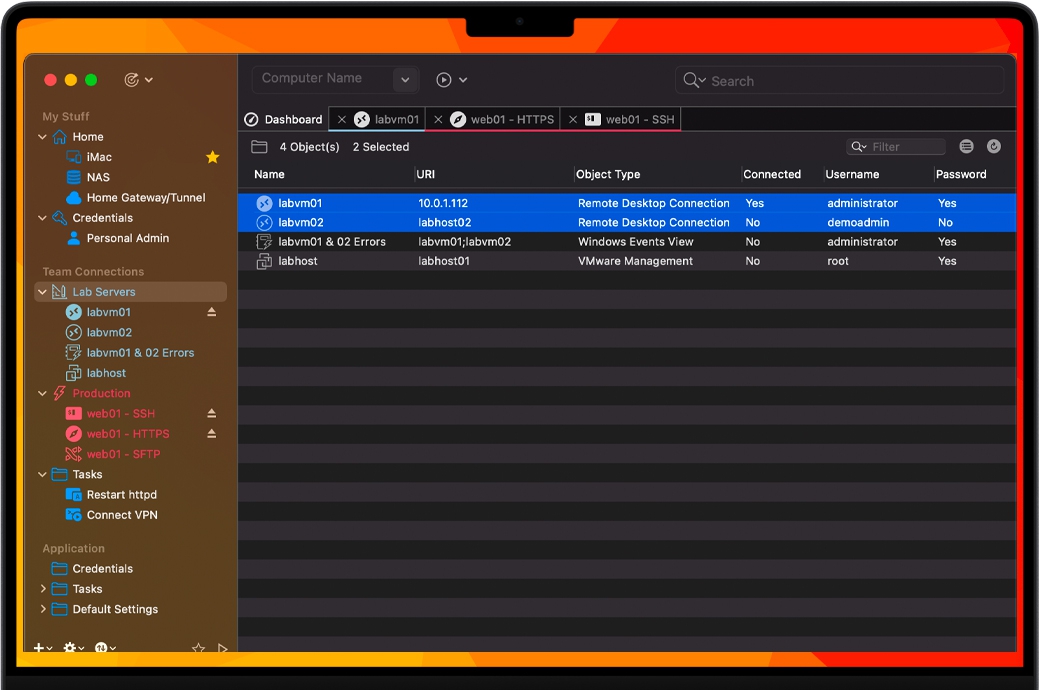Screen dimensions: 1040x690
Task: Collapse the Team Connections Tasks folder
Action: 42,474
